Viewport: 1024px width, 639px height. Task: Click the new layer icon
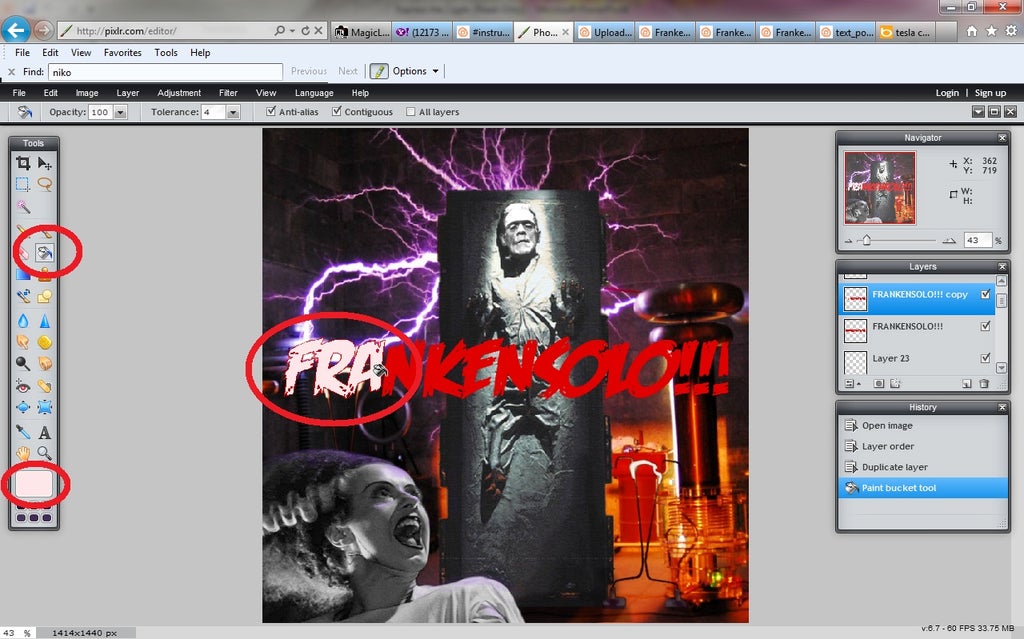pos(967,384)
